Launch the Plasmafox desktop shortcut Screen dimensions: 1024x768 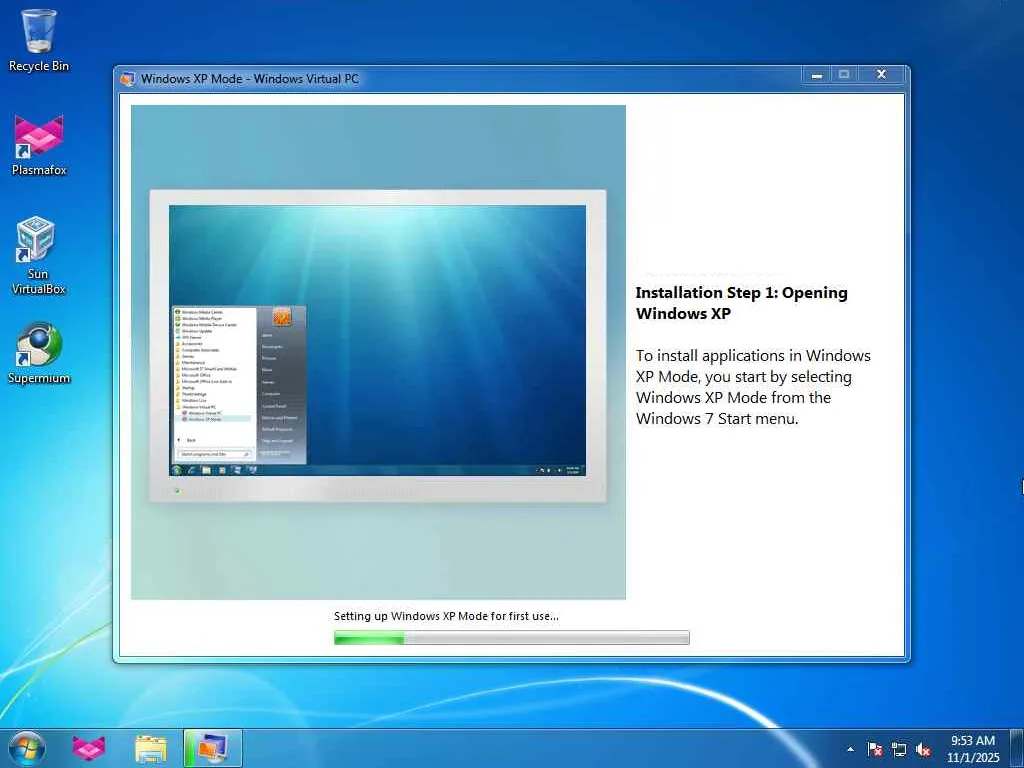click(x=39, y=145)
